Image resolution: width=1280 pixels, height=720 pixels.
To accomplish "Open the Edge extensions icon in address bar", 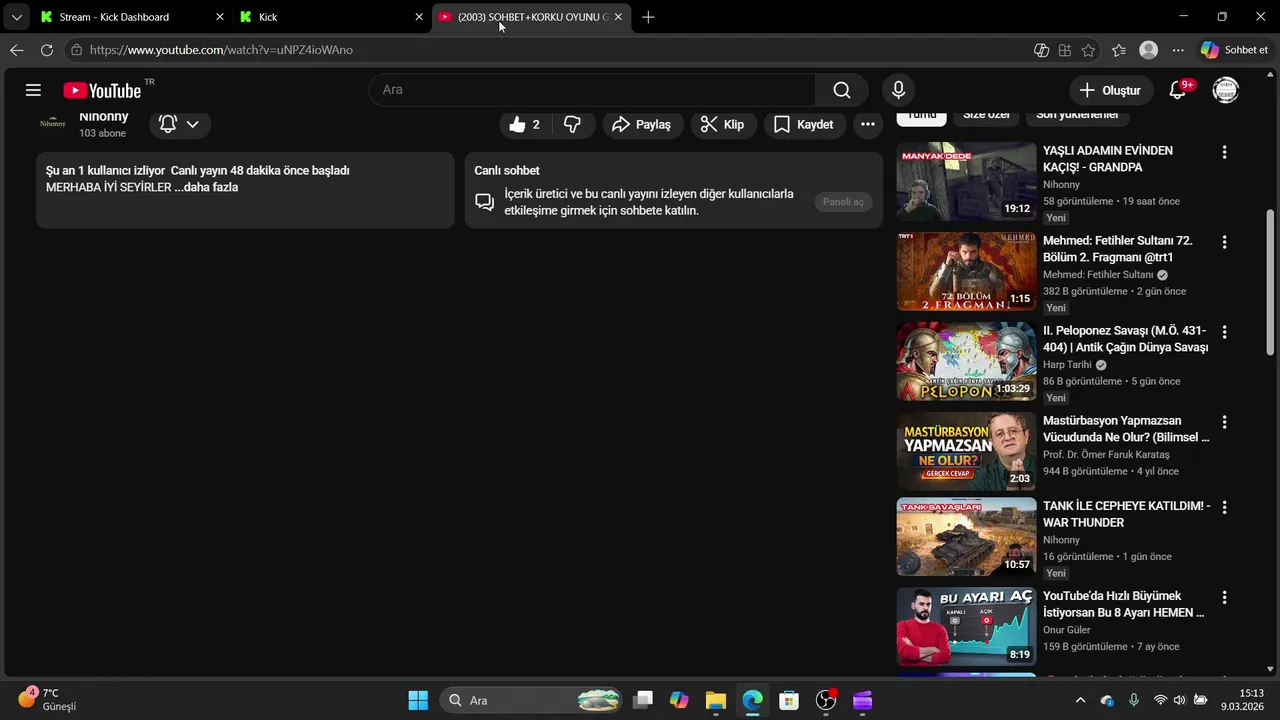I will click(x=1065, y=50).
